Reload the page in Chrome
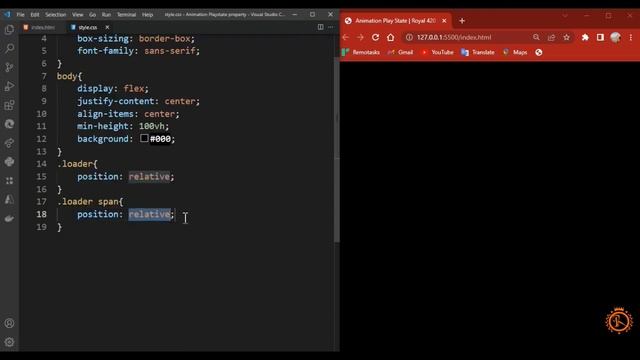 tap(375, 37)
